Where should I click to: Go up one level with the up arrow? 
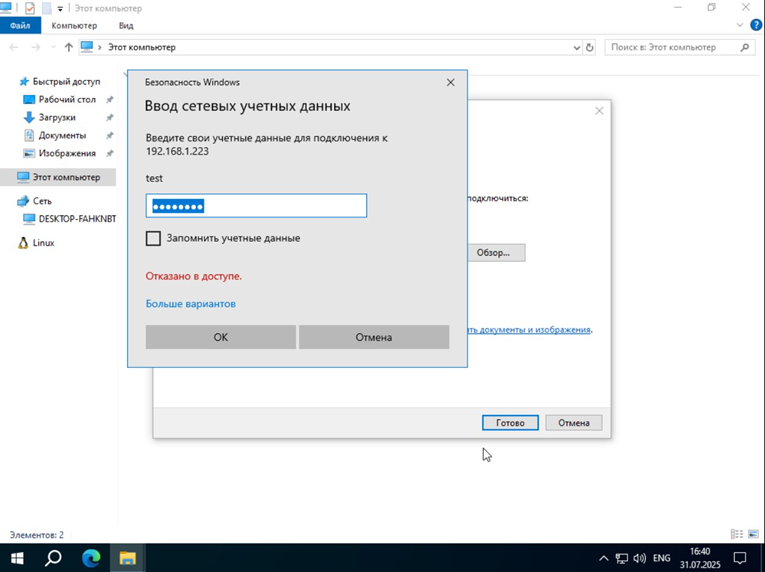pos(69,47)
